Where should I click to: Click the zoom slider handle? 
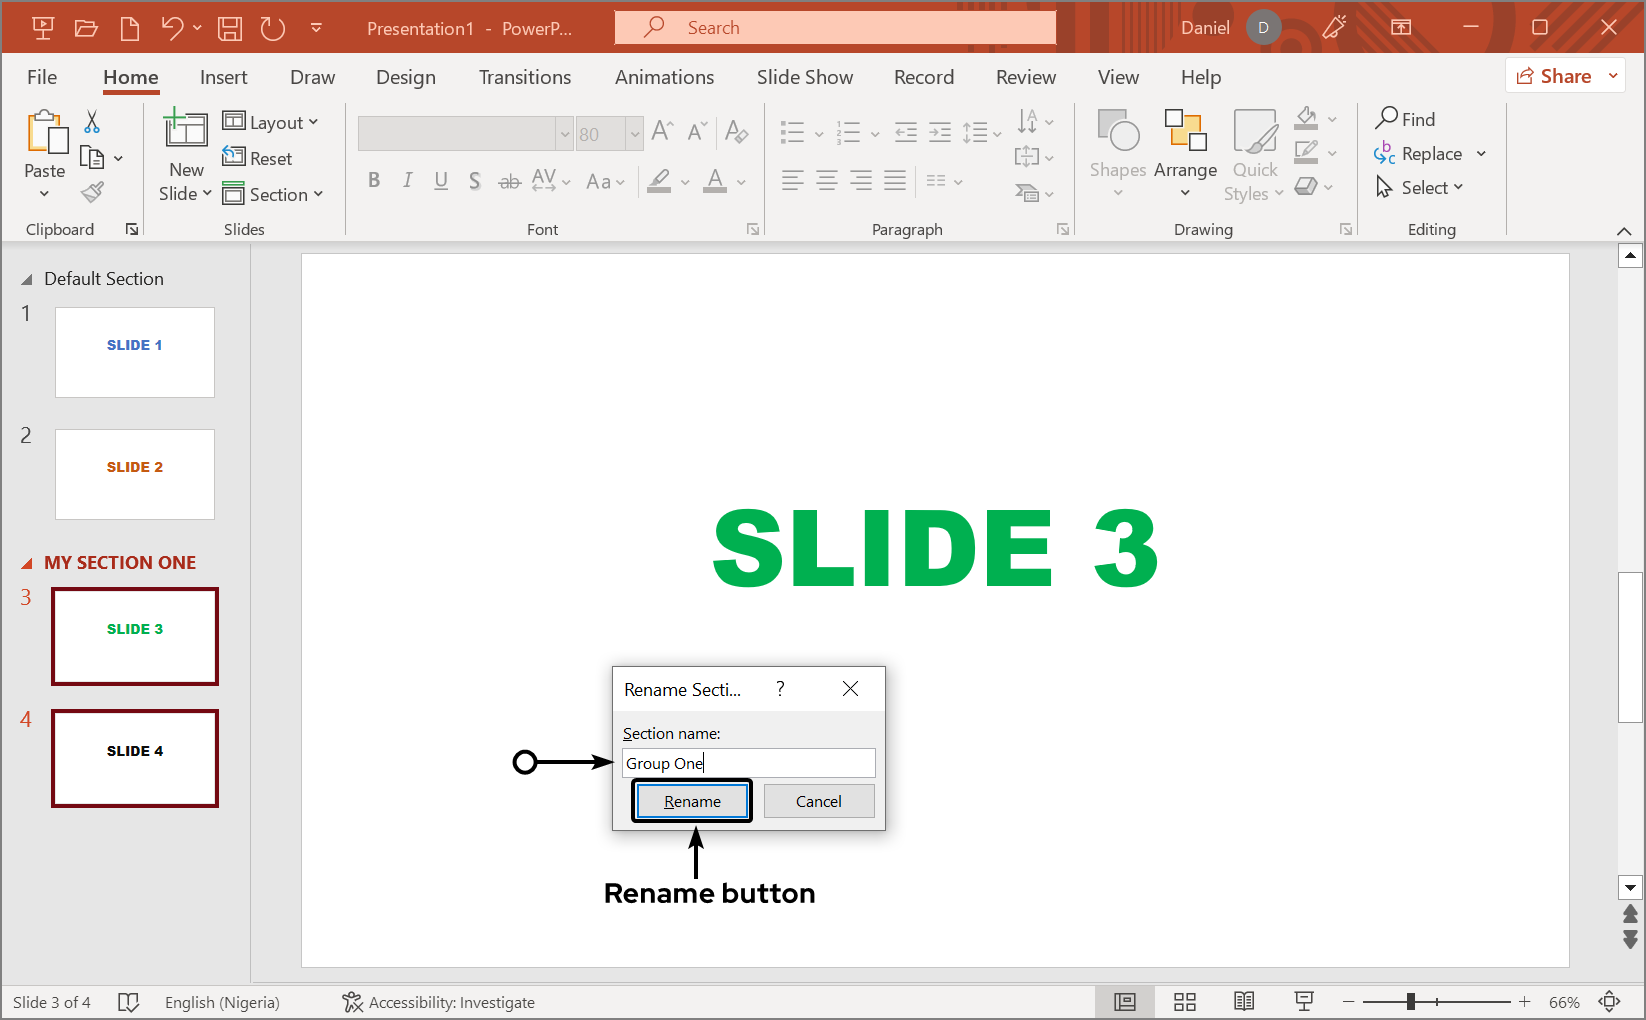coord(1410,1002)
